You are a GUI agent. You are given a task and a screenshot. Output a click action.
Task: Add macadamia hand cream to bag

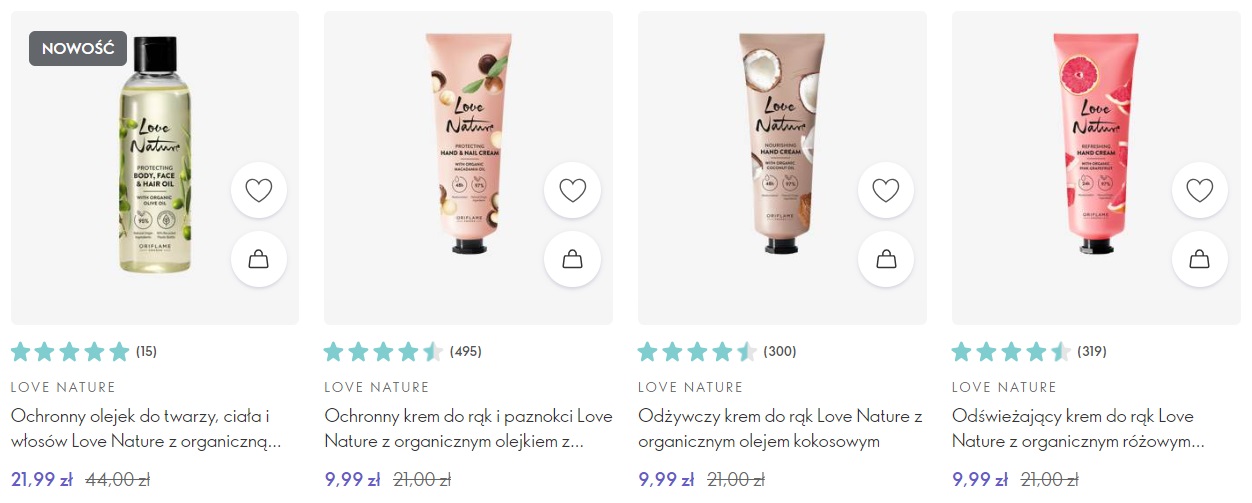click(x=572, y=260)
